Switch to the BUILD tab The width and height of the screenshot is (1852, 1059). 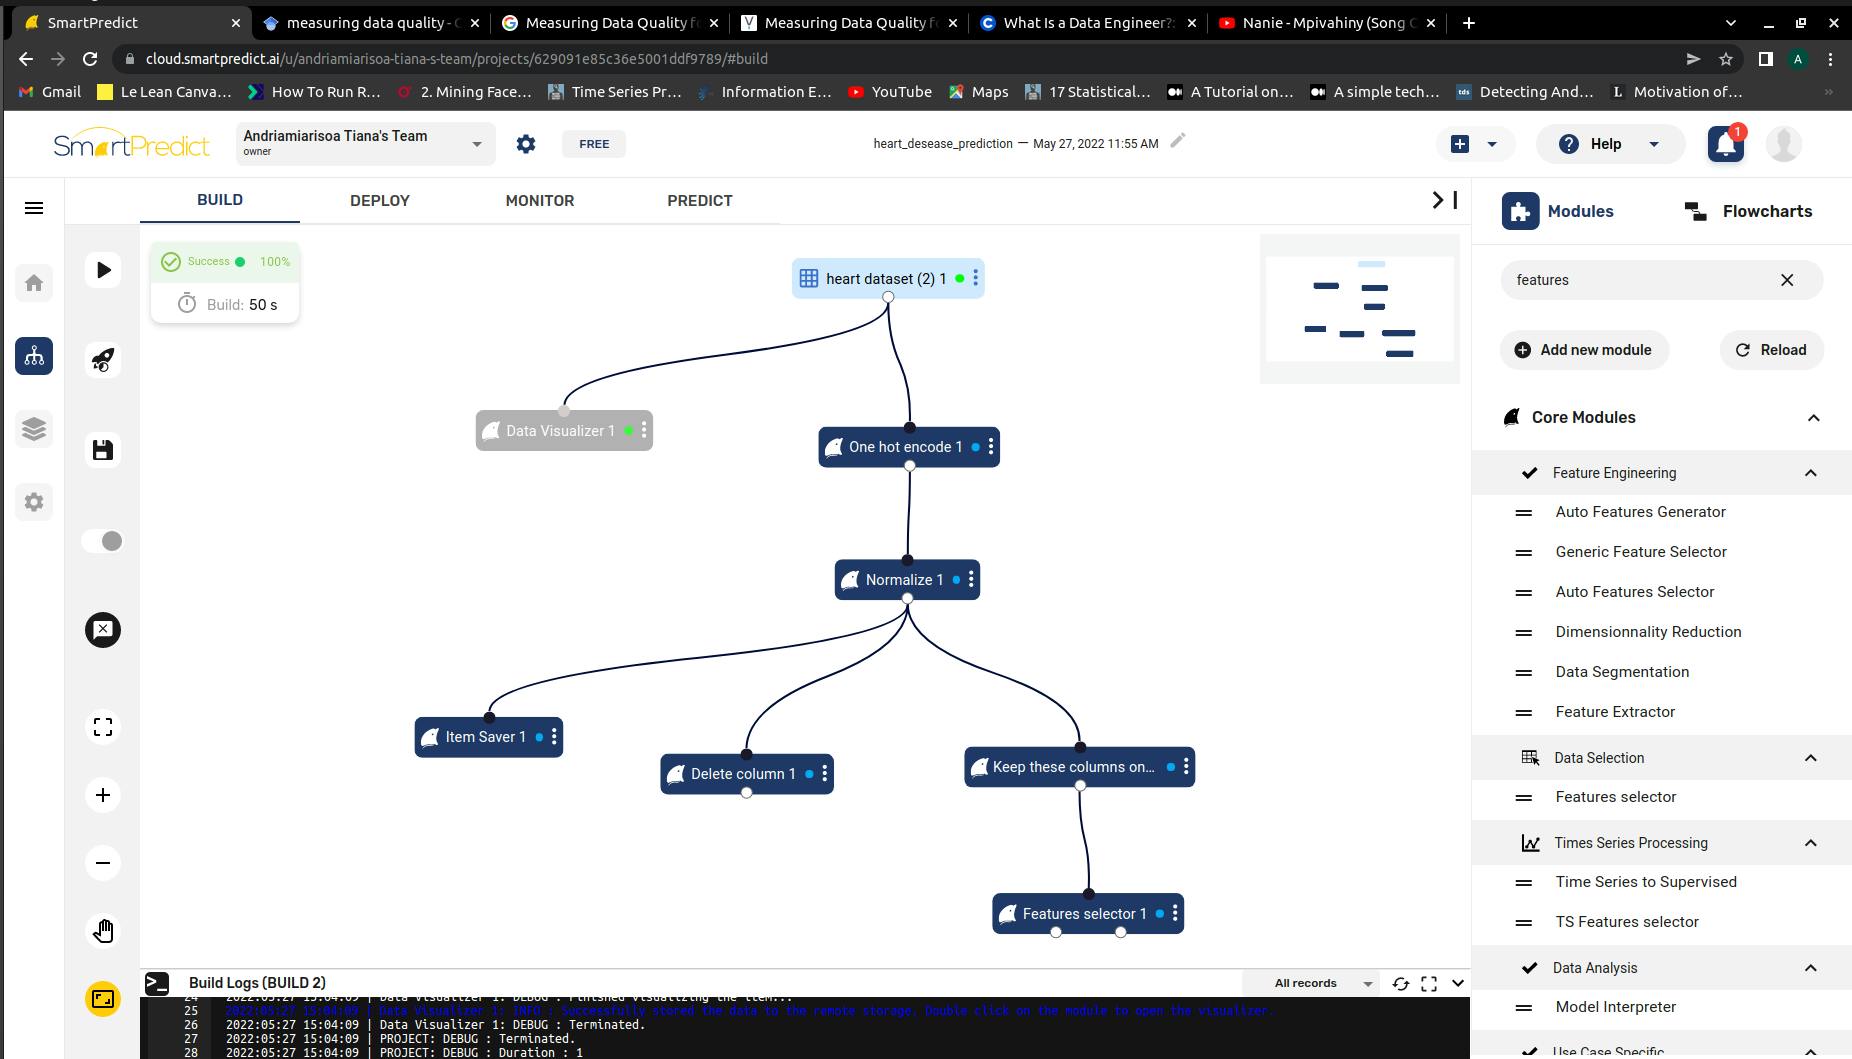coord(220,200)
